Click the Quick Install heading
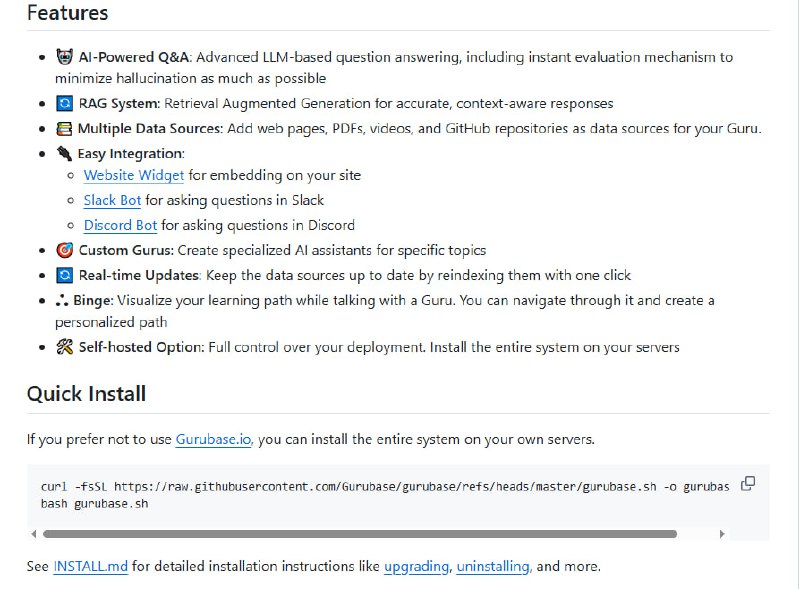Screen dimensions: 800x589 (86, 393)
